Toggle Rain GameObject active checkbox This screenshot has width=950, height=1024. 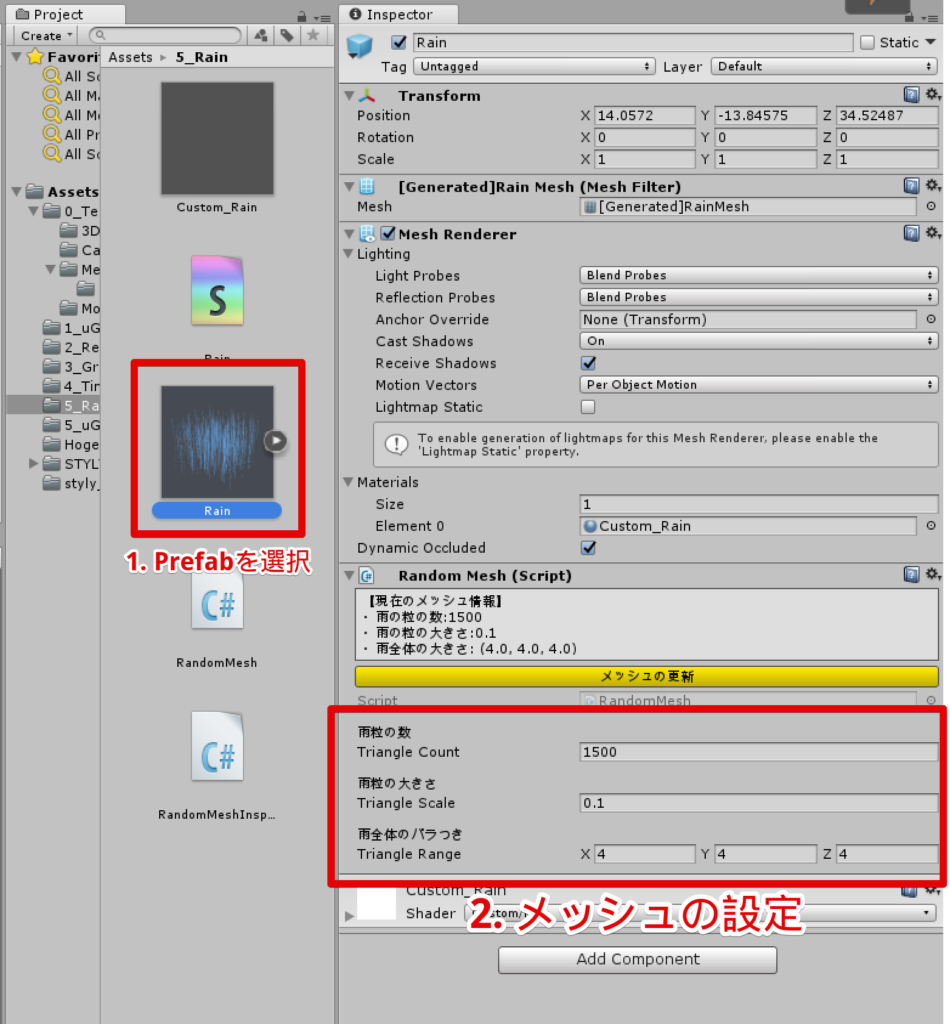pyautogui.click(x=398, y=42)
